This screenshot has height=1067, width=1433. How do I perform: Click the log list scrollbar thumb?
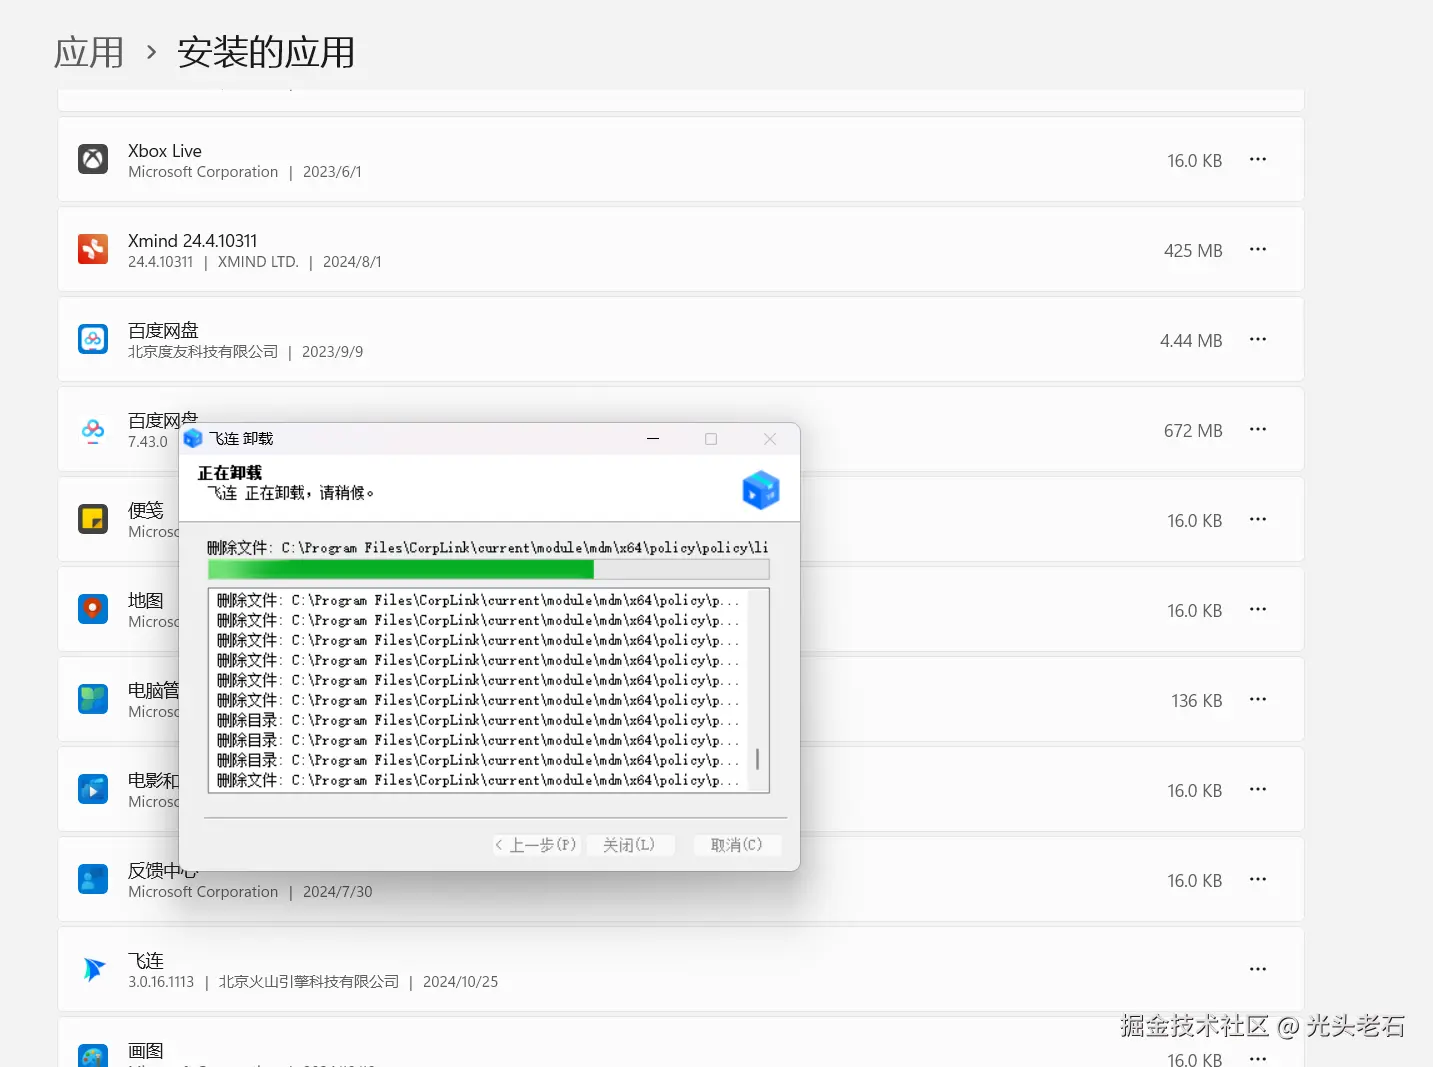coord(758,759)
